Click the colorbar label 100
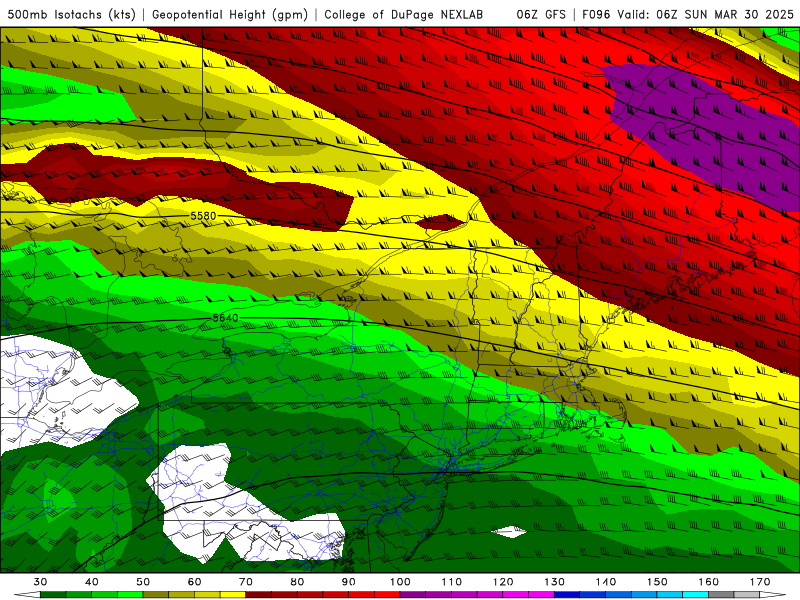Image resolution: width=800 pixels, height=600 pixels. tap(400, 582)
